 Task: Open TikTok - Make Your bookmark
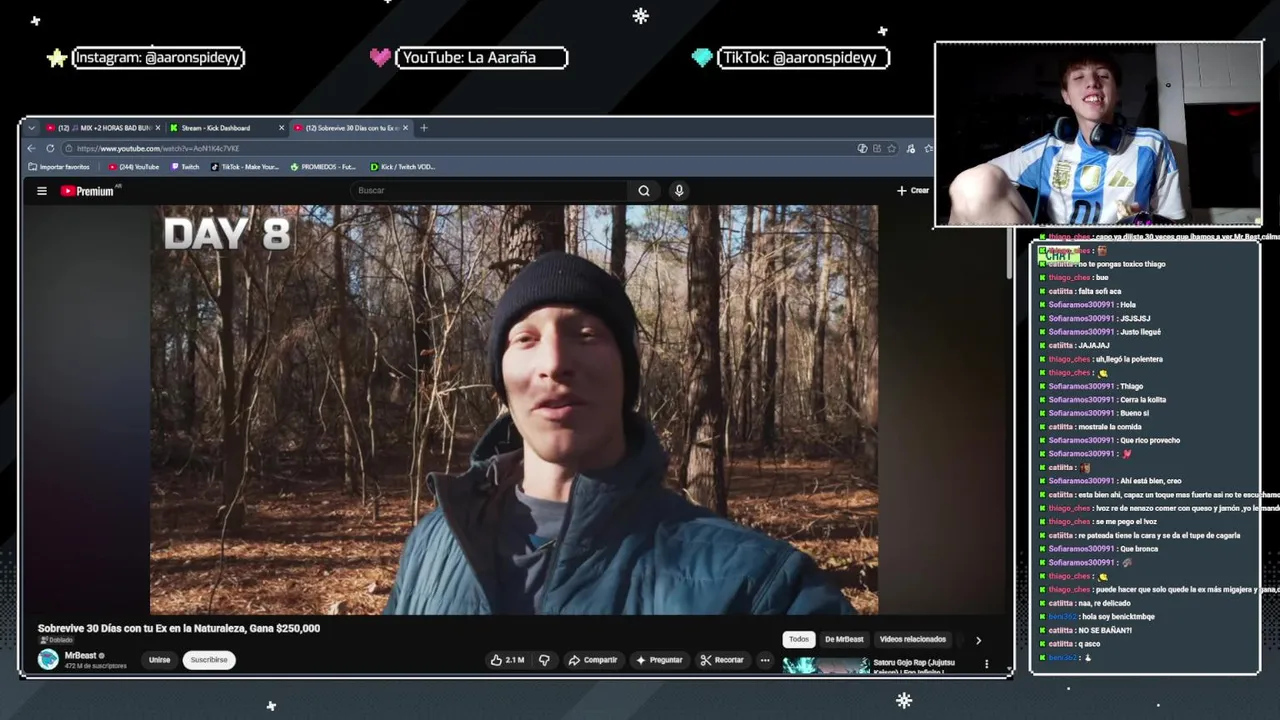coord(245,167)
